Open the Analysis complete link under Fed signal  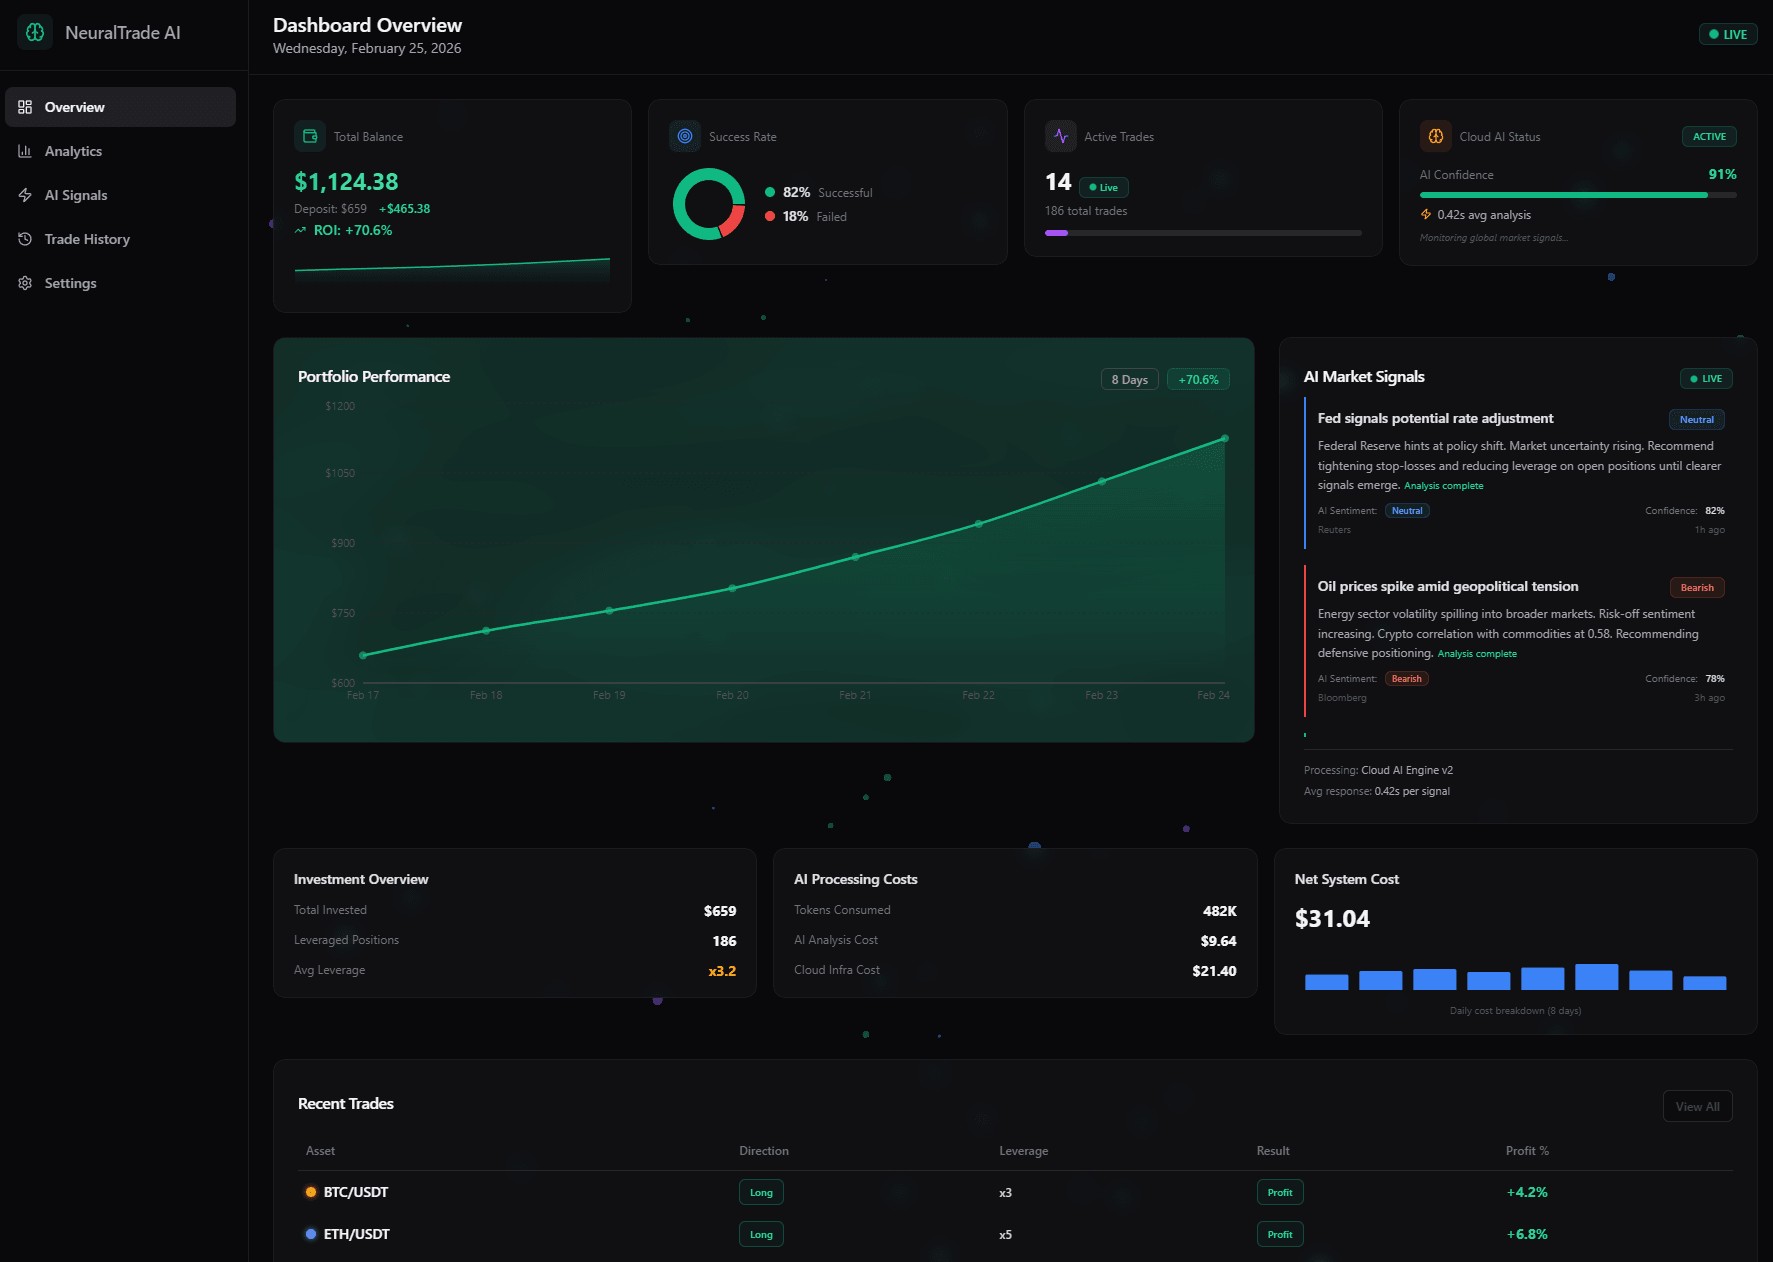1443,485
